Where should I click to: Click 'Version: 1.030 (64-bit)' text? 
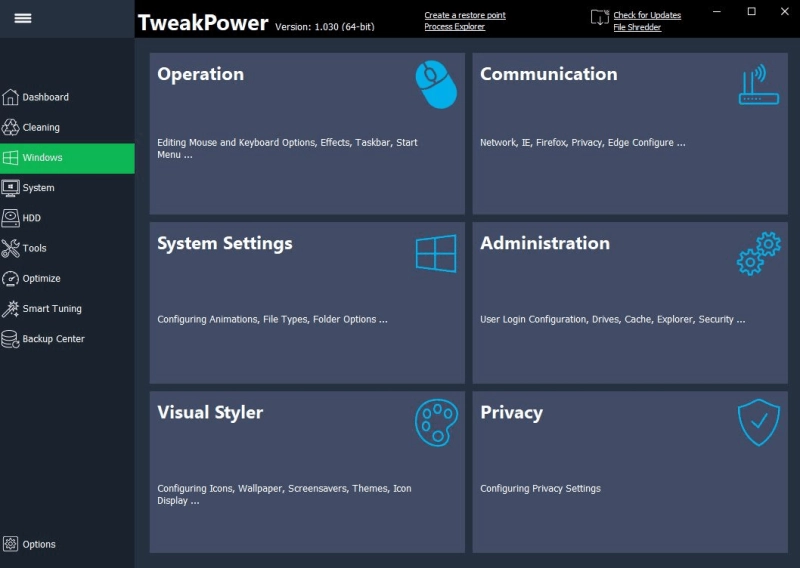(324, 27)
